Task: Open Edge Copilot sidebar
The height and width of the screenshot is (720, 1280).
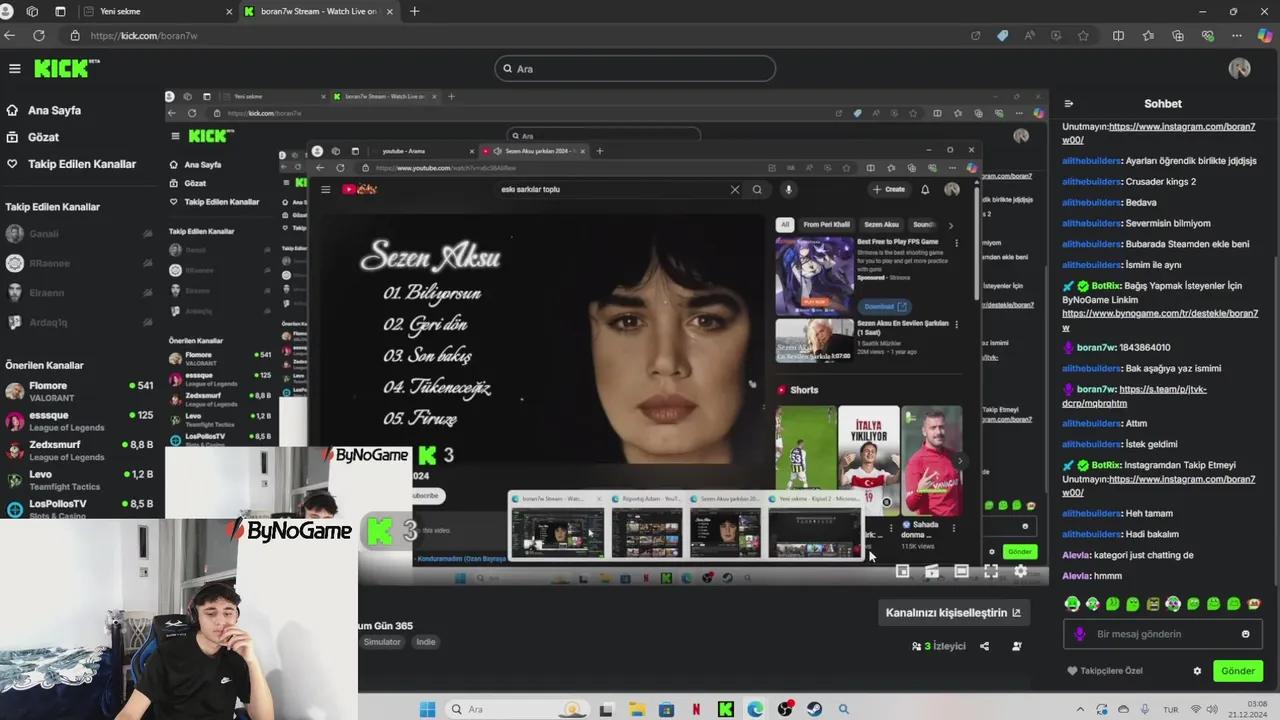Action: (1265, 35)
